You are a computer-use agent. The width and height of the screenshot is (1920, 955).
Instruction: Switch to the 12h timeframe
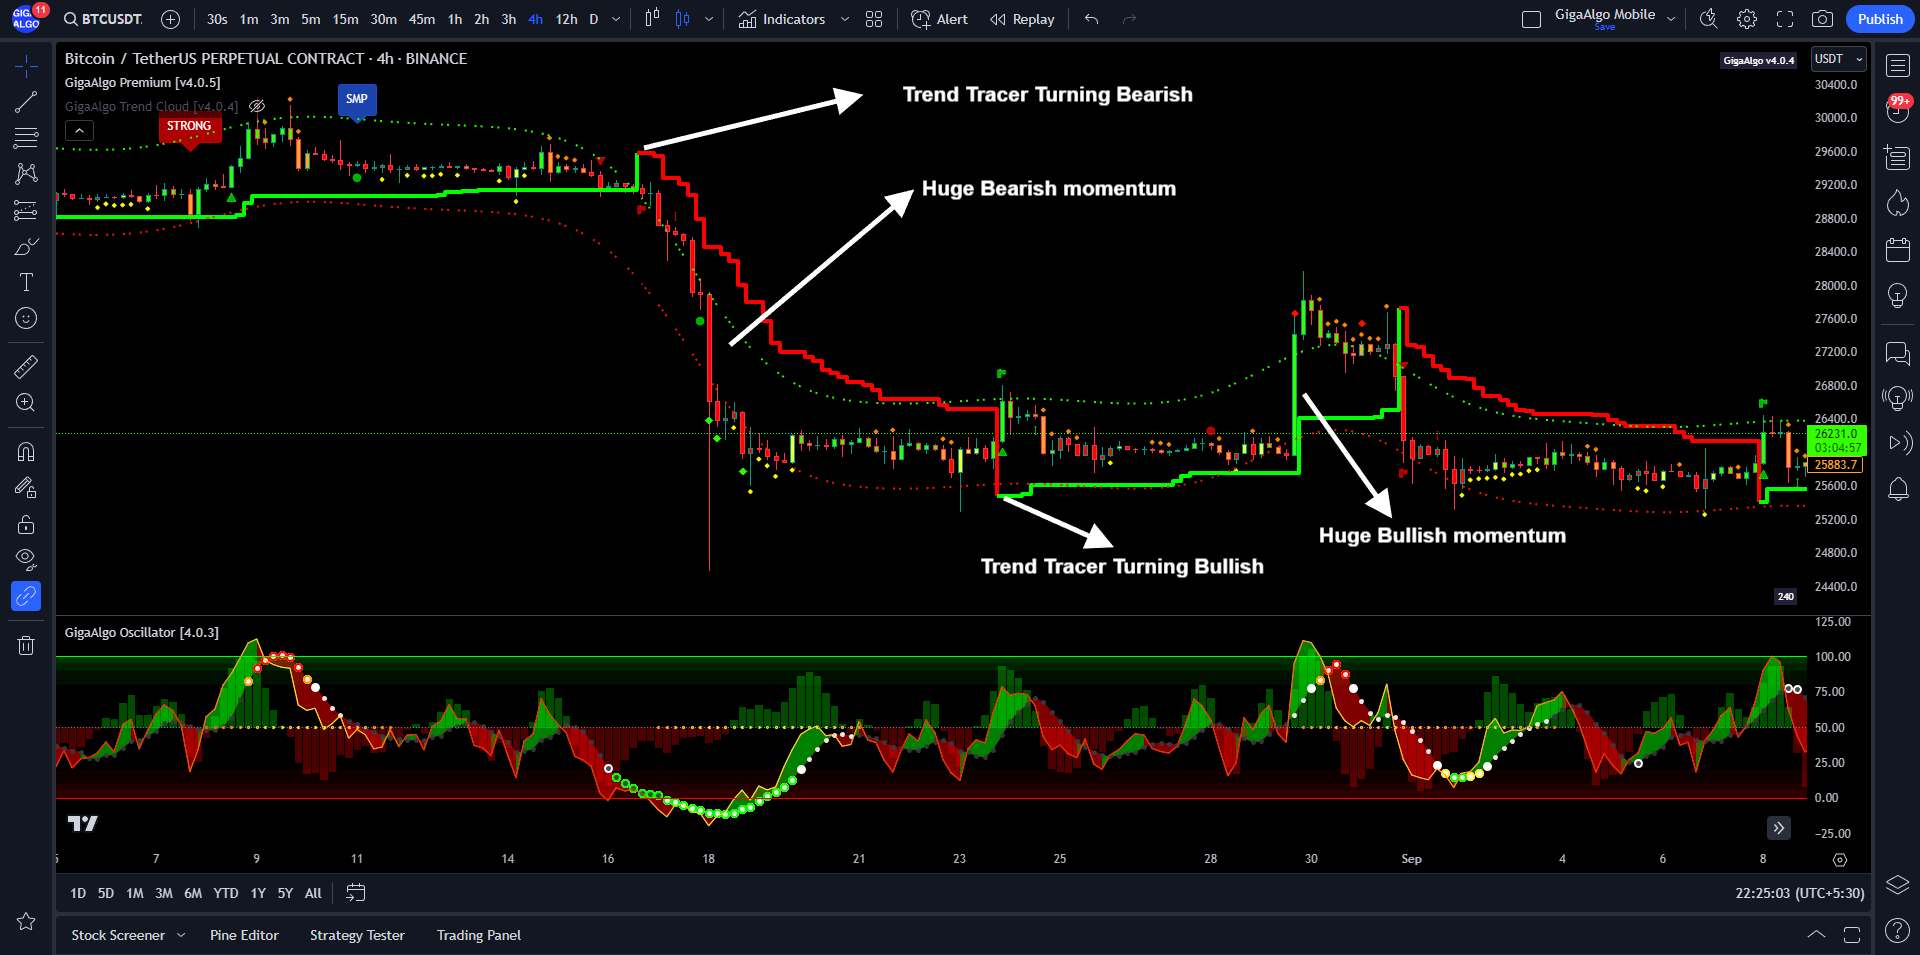point(566,19)
